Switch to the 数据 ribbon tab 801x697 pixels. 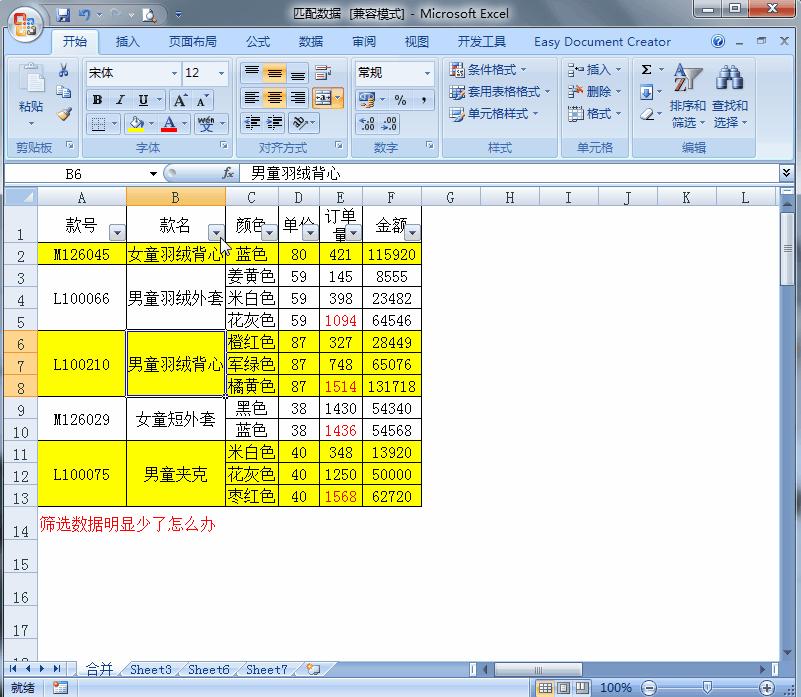click(310, 41)
